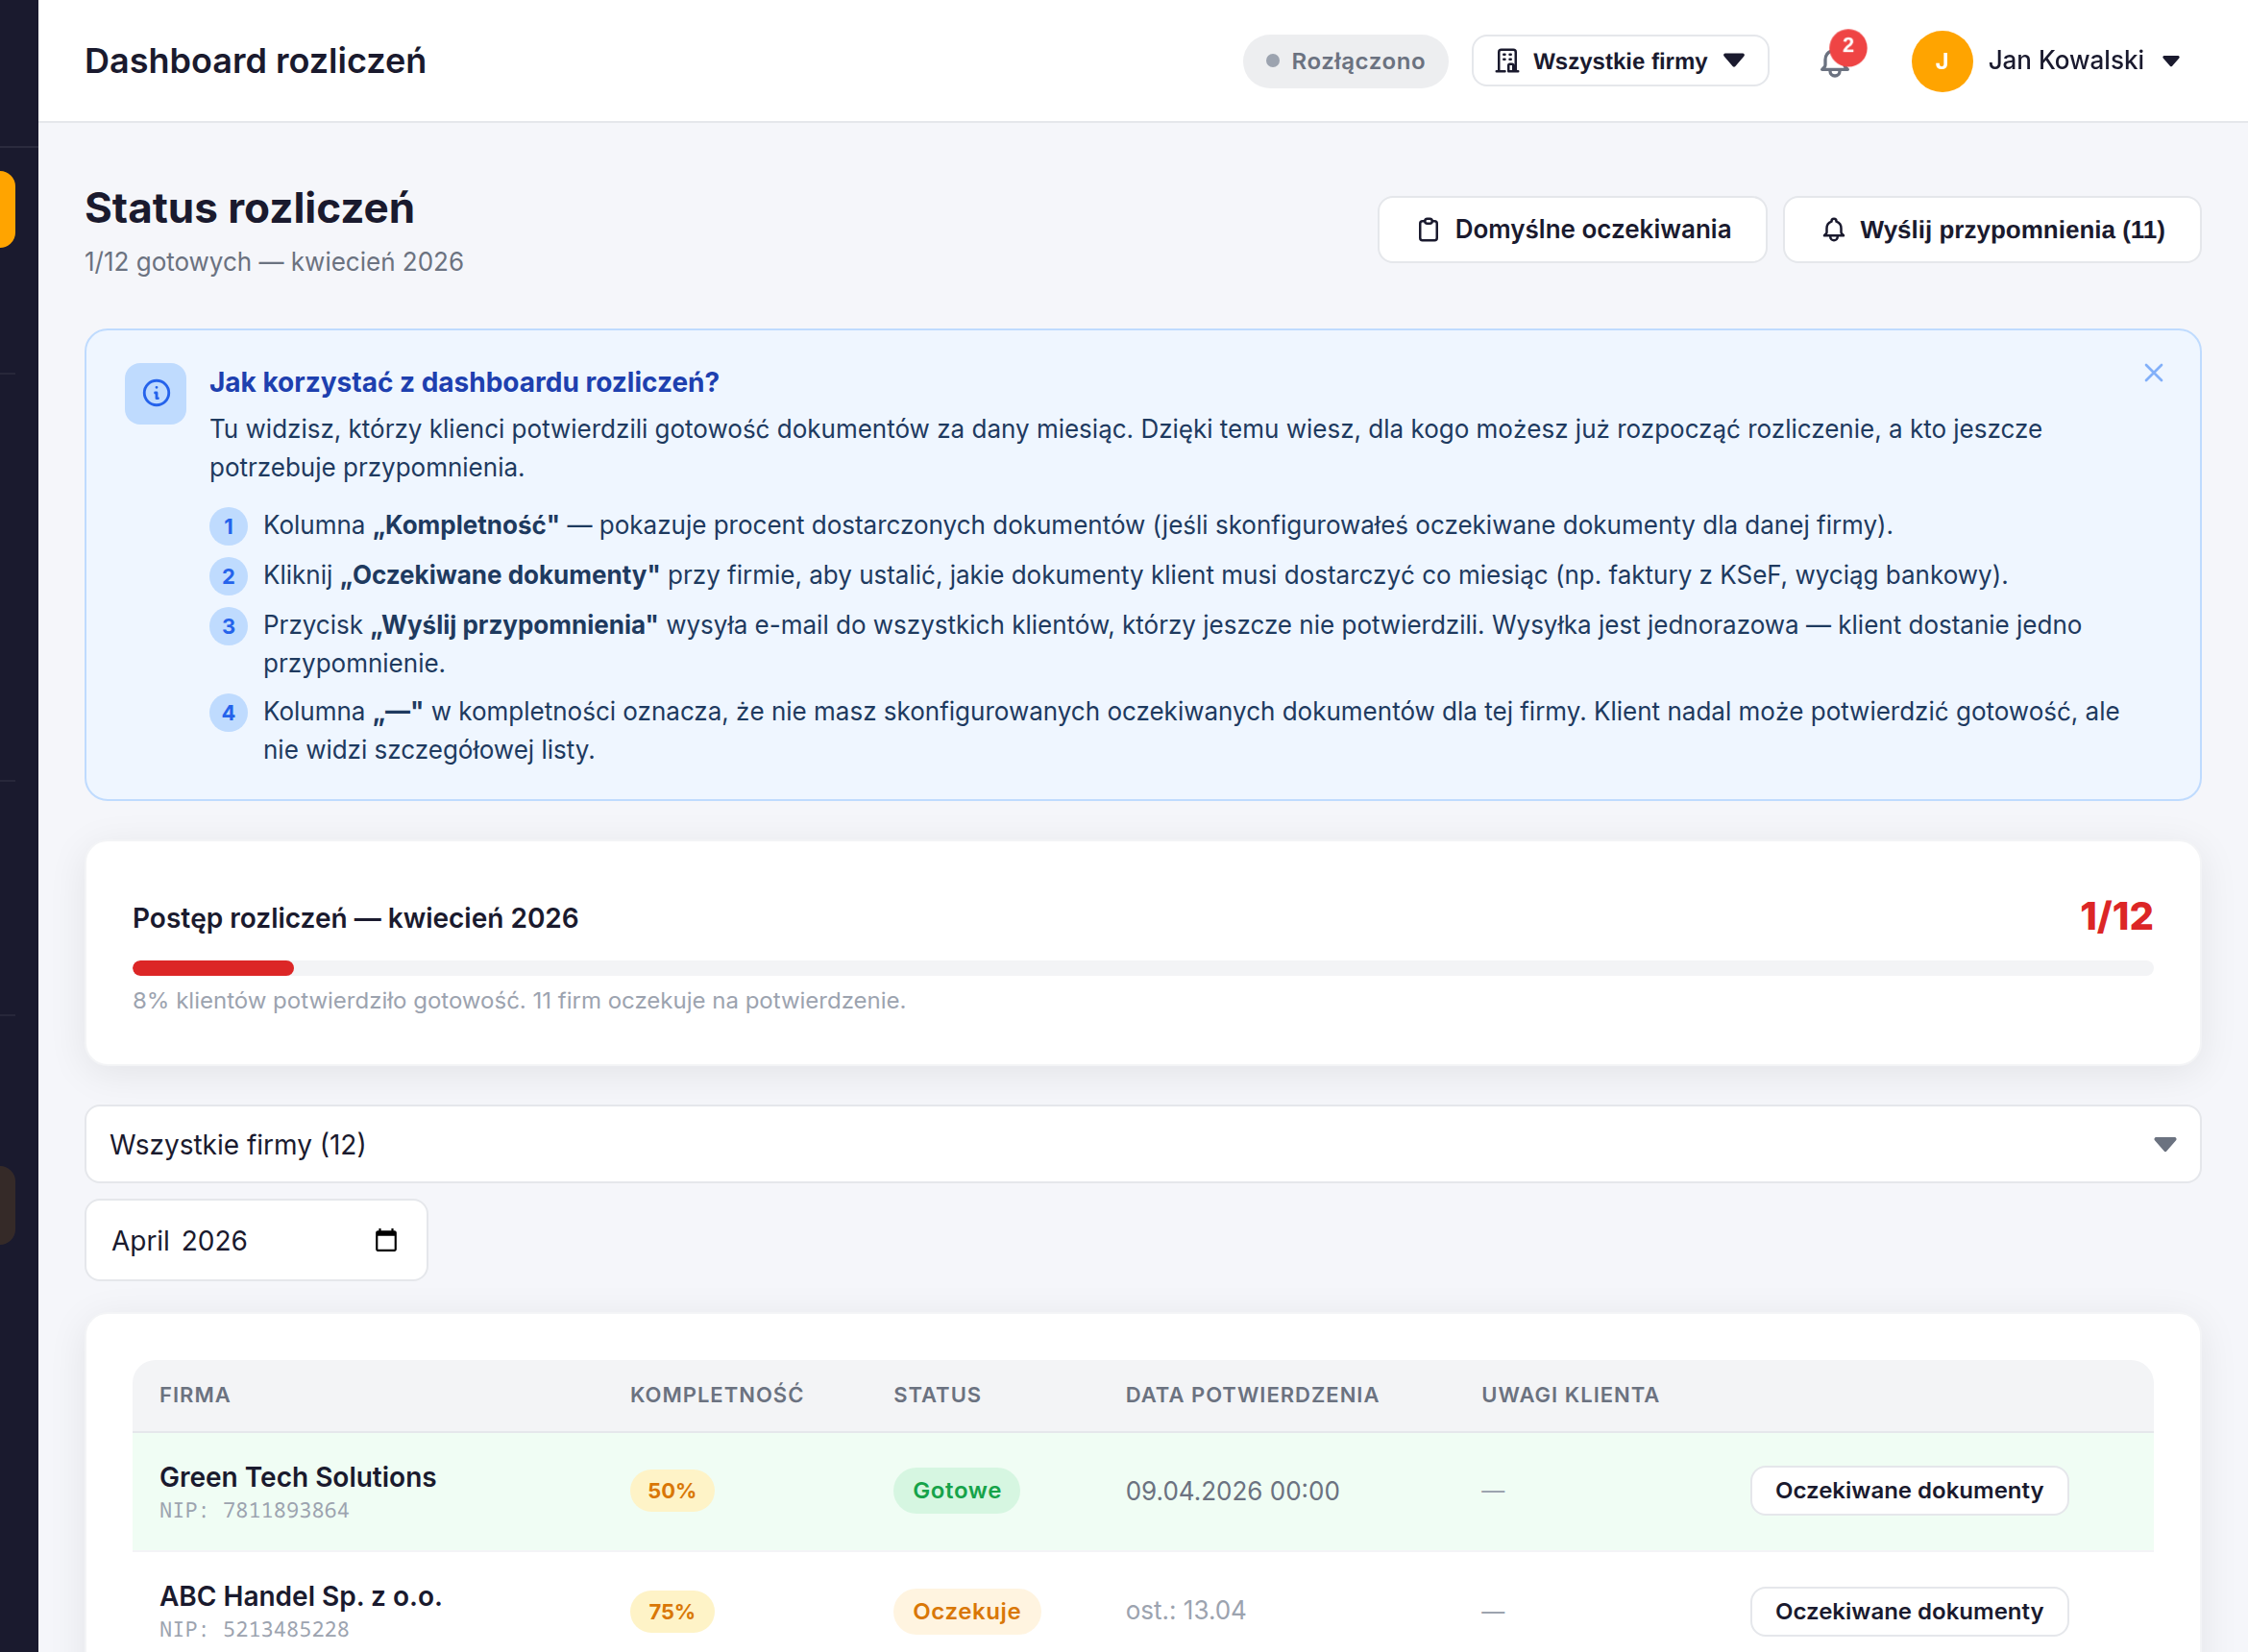Click the April 2026 month field
The width and height of the screenshot is (2248, 1652).
click(x=256, y=1240)
